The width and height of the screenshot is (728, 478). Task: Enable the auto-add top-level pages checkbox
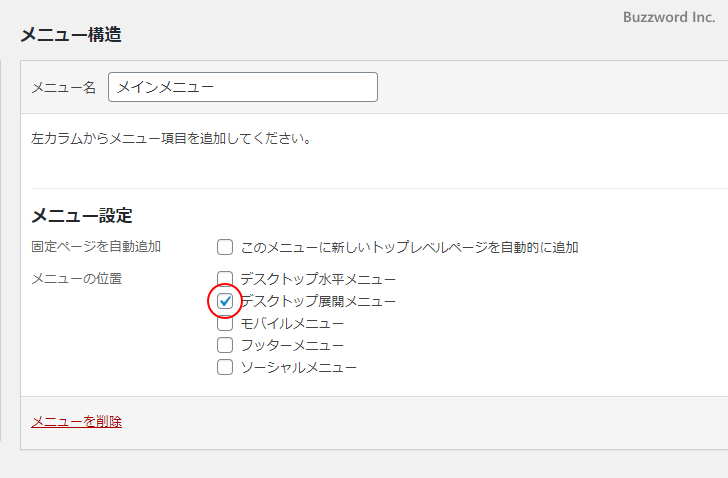coord(225,247)
